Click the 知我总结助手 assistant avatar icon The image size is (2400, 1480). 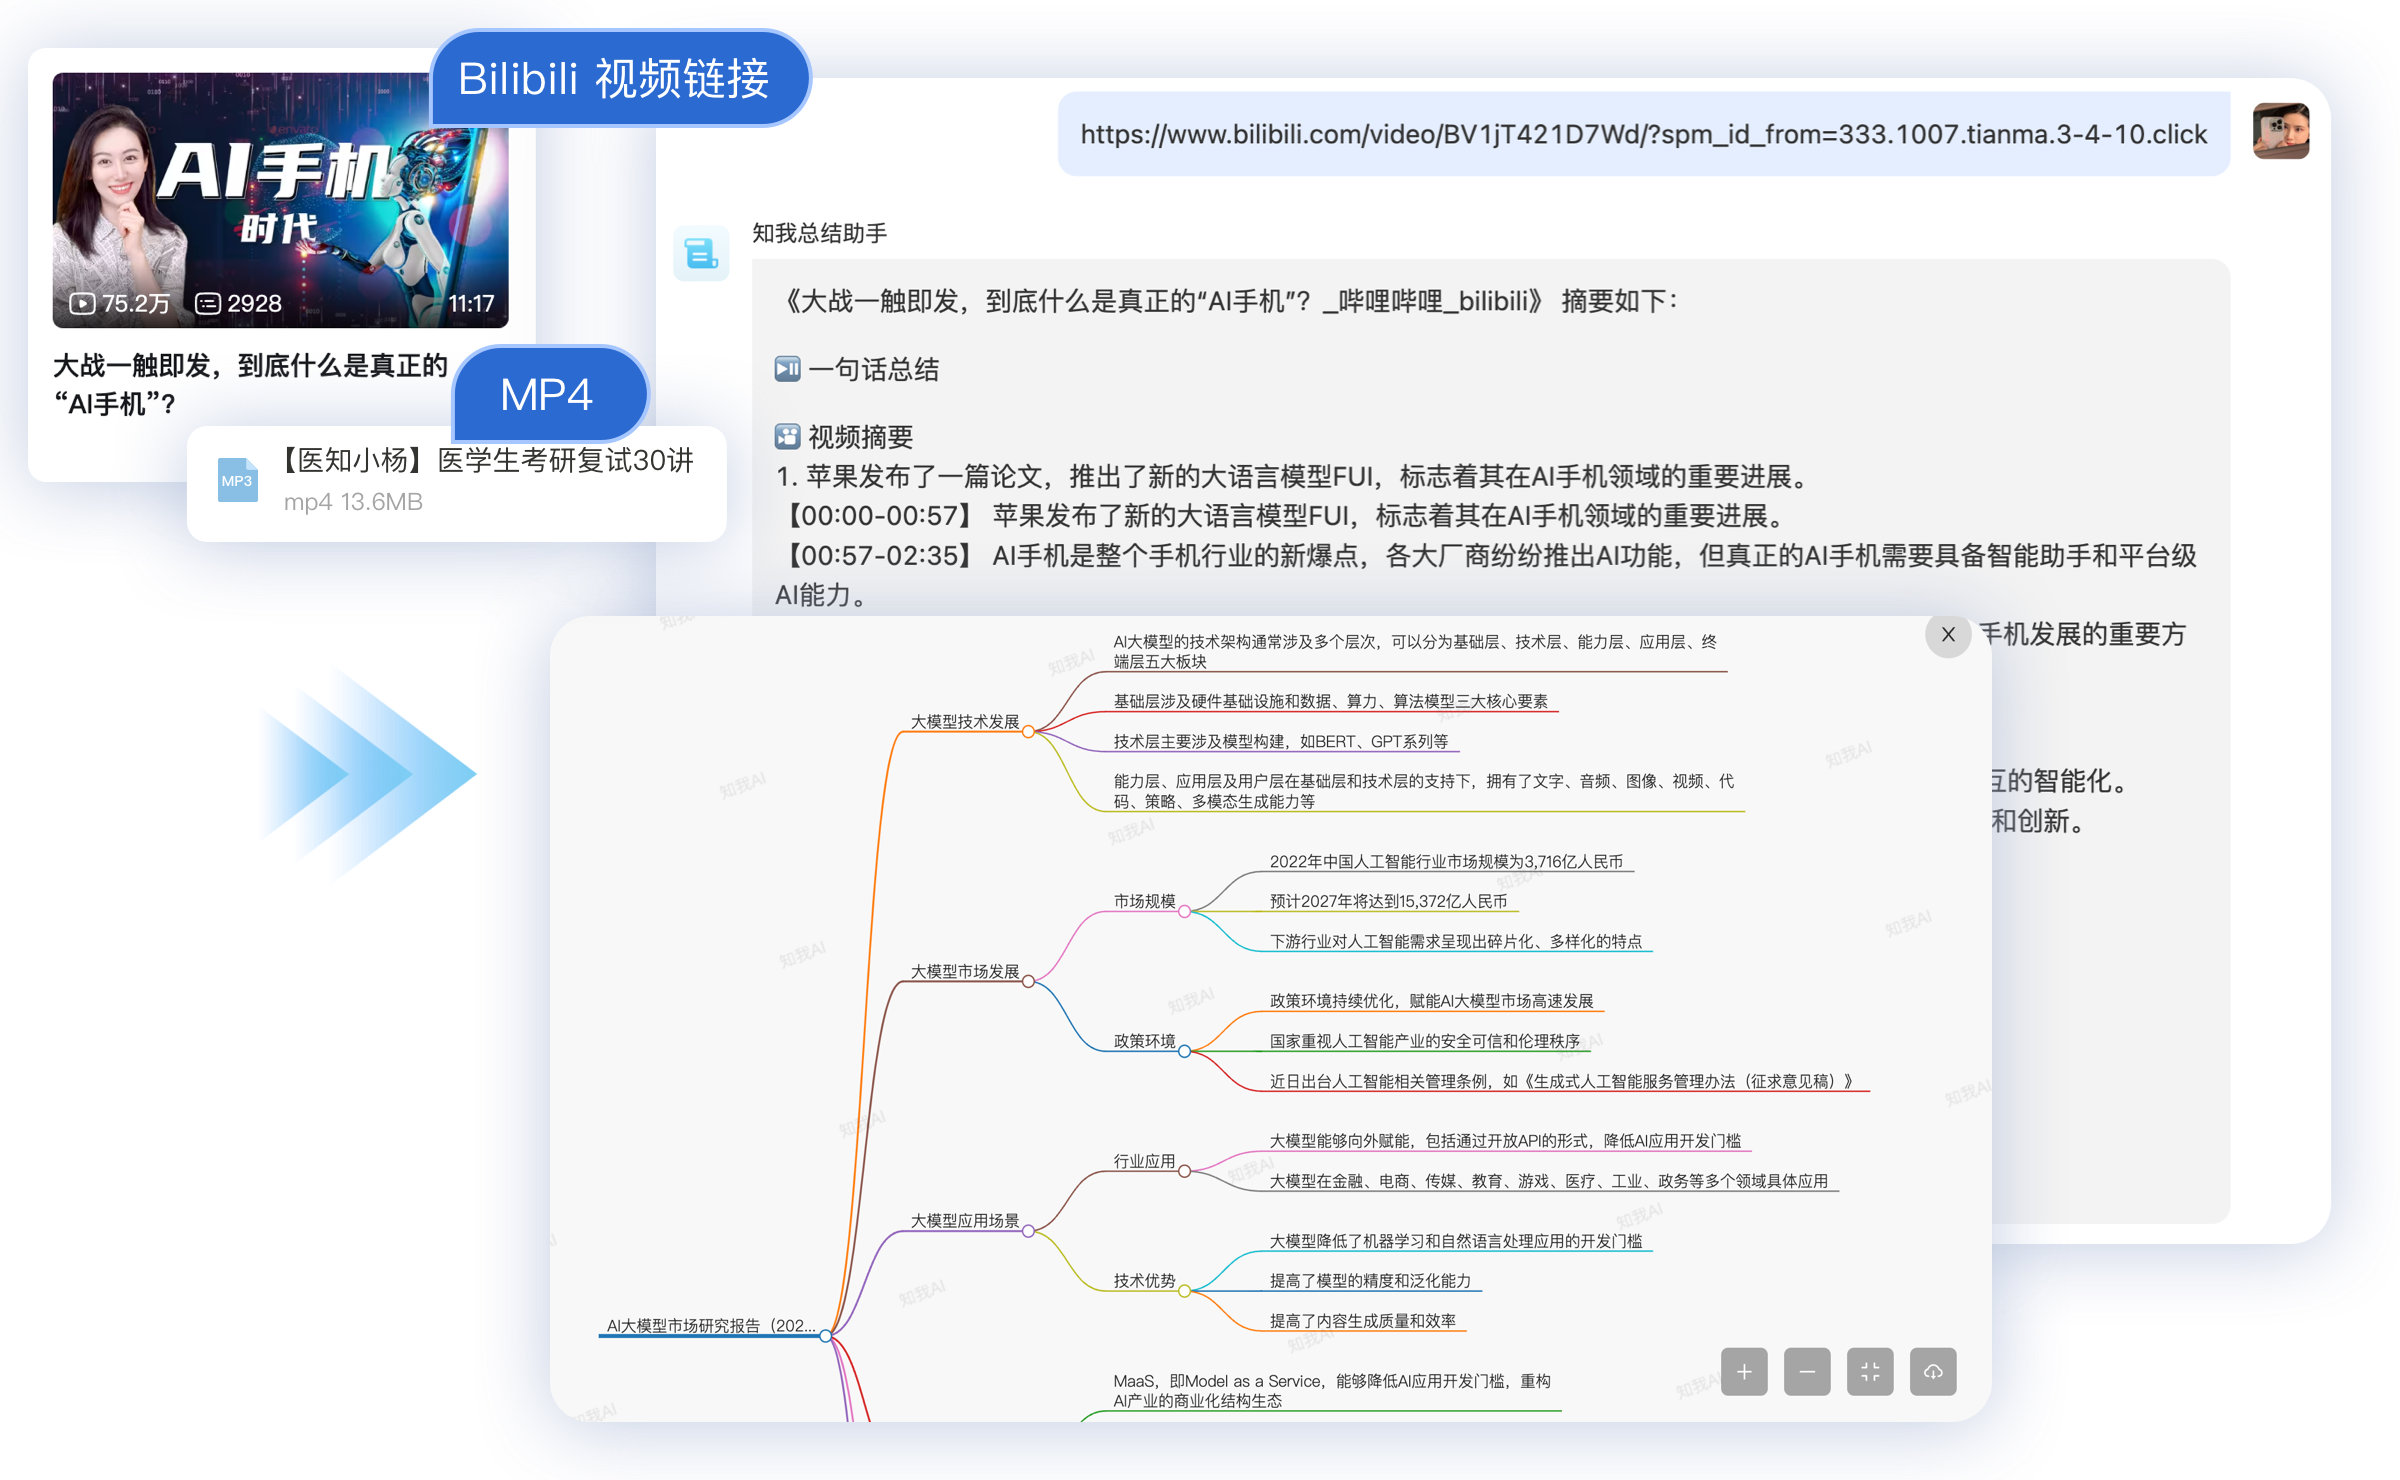pos(701,253)
